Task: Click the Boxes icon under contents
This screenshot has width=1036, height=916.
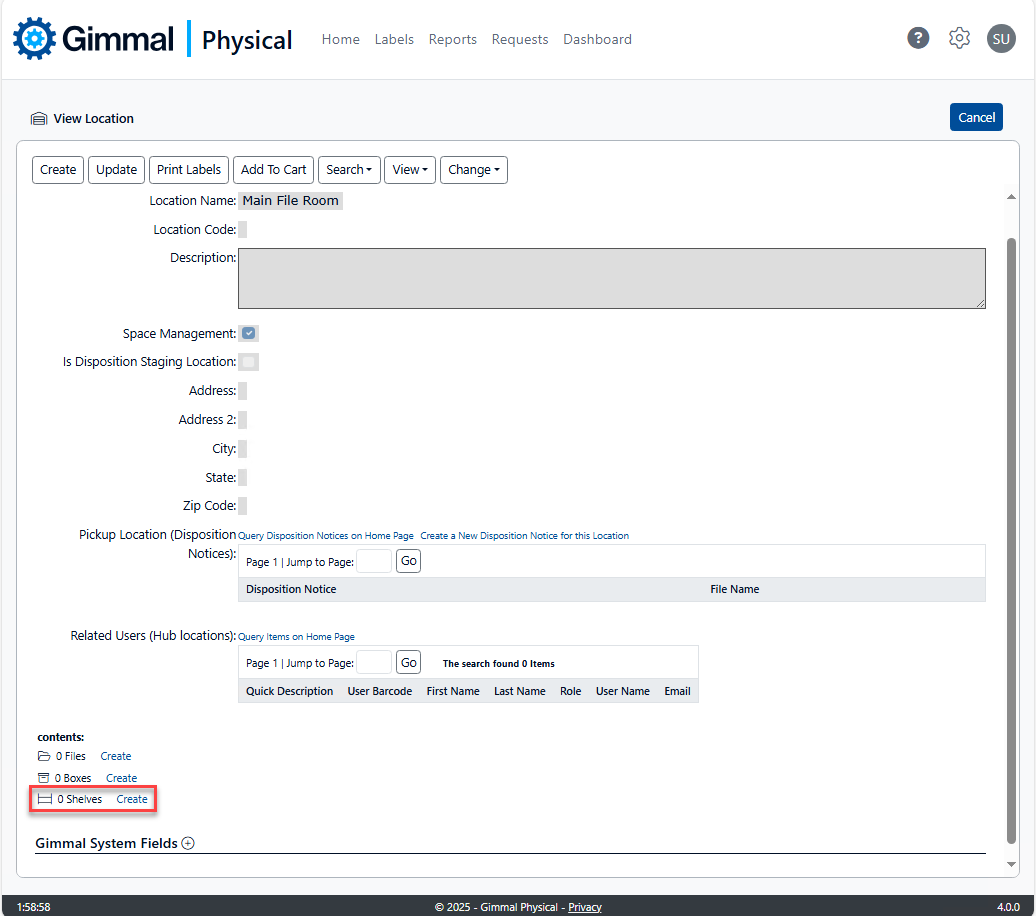Action: [x=44, y=778]
